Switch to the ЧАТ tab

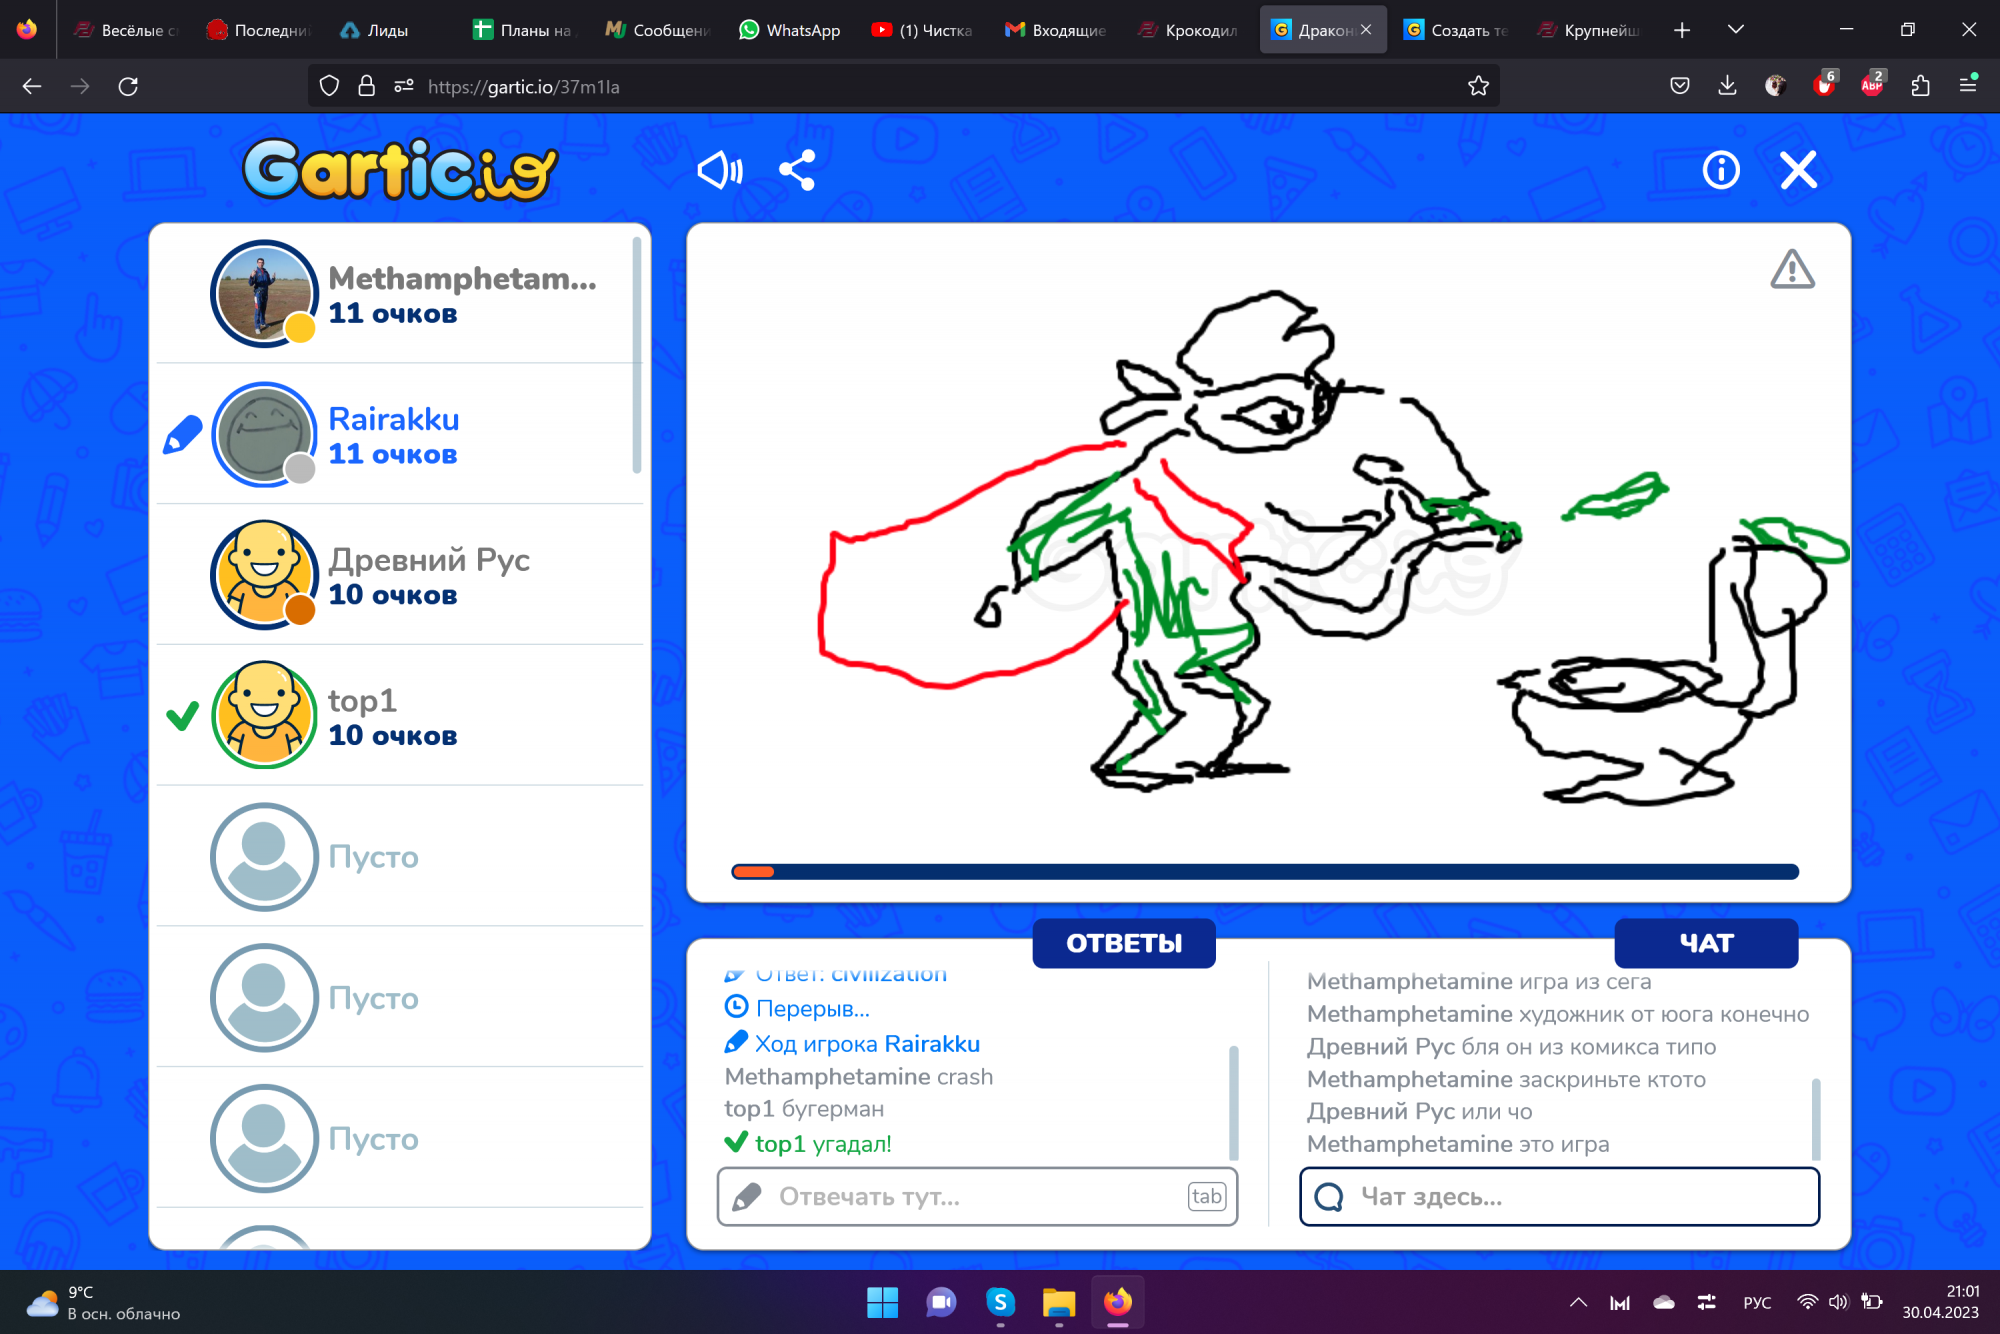pos(1706,942)
